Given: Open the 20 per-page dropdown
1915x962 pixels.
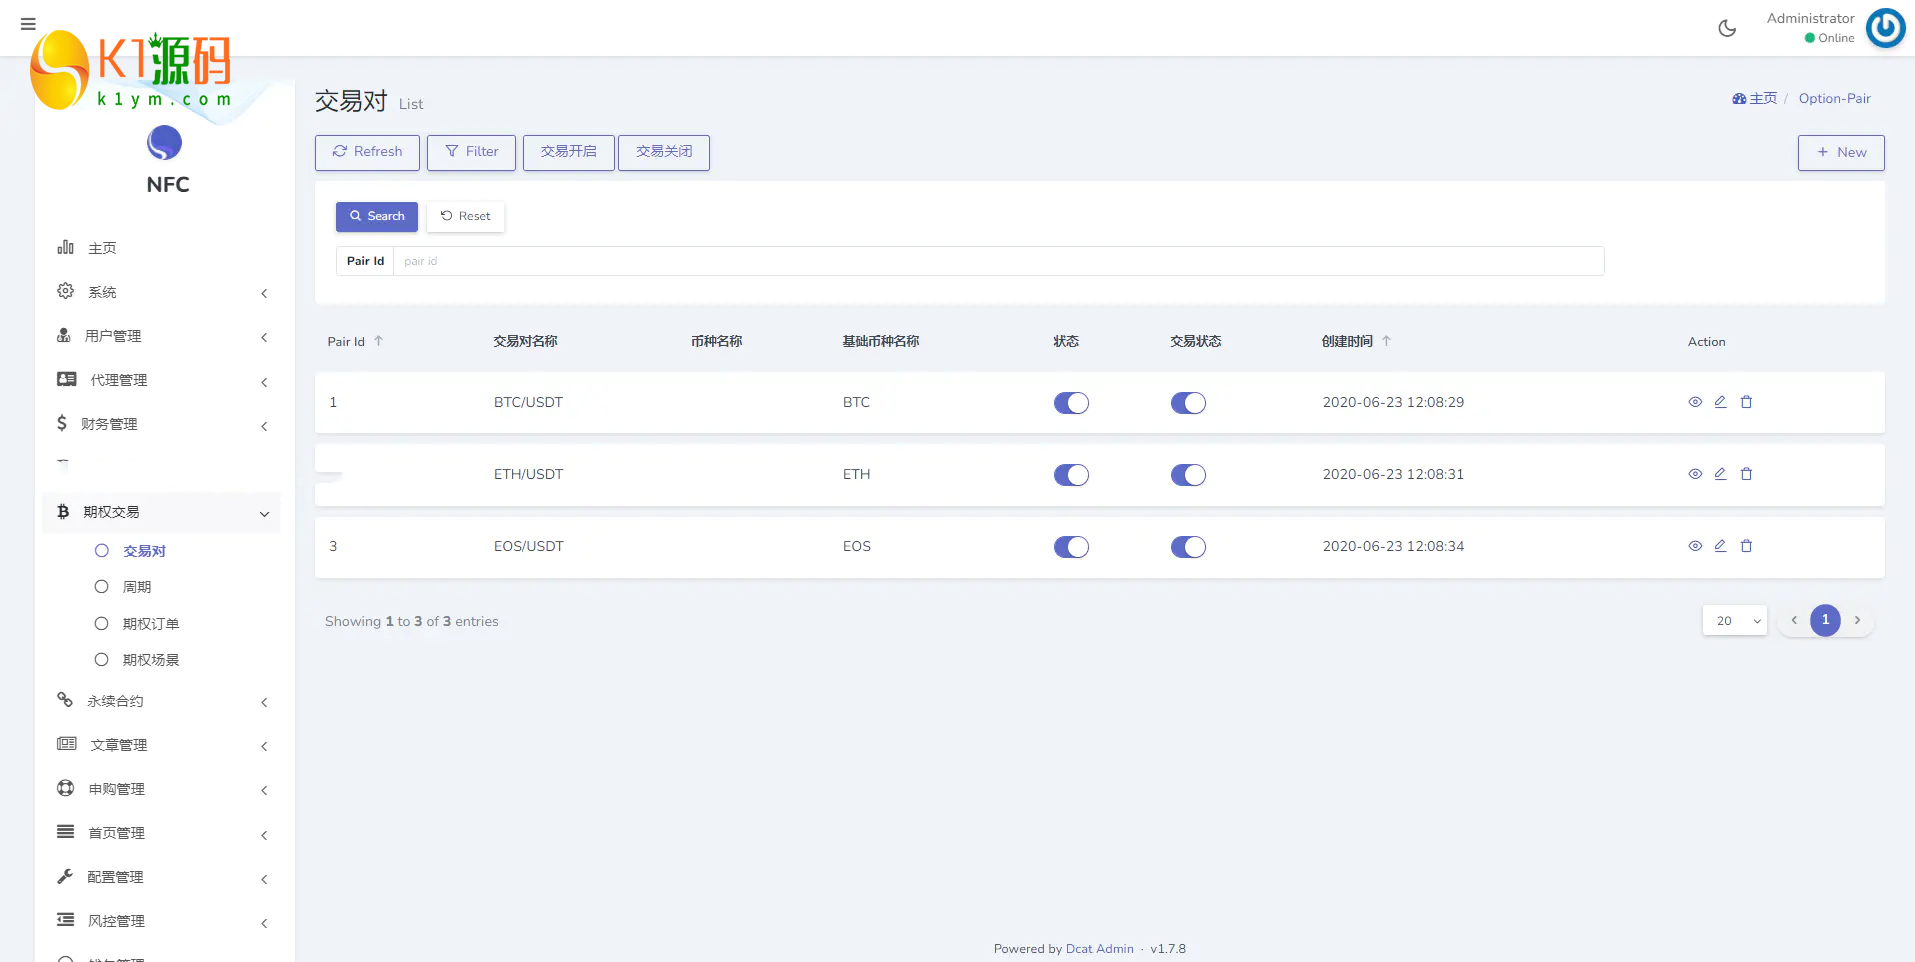Looking at the screenshot, I should coord(1735,621).
